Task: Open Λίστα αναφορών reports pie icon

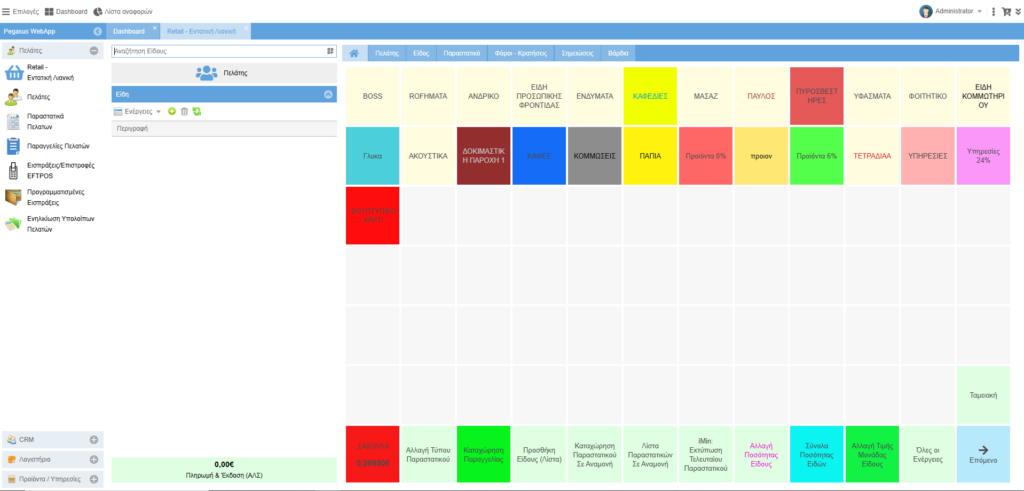Action: click(x=98, y=11)
